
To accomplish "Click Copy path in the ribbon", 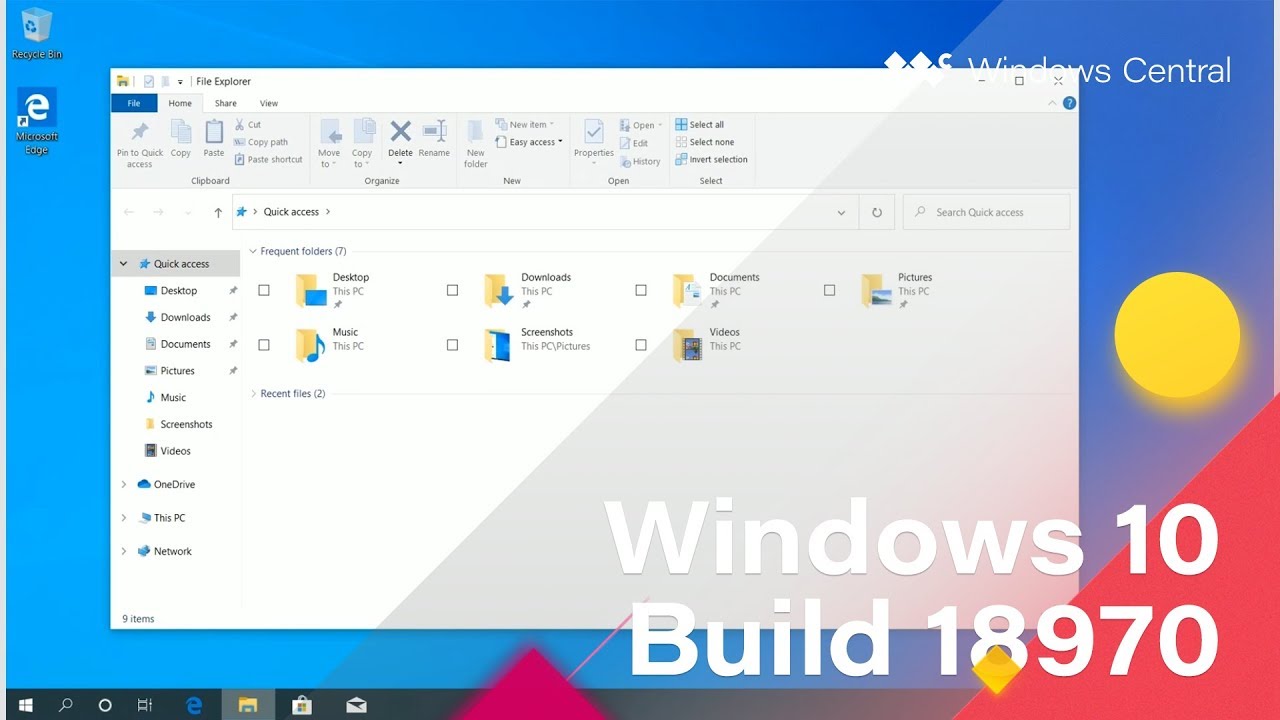I will pyautogui.click(x=261, y=142).
